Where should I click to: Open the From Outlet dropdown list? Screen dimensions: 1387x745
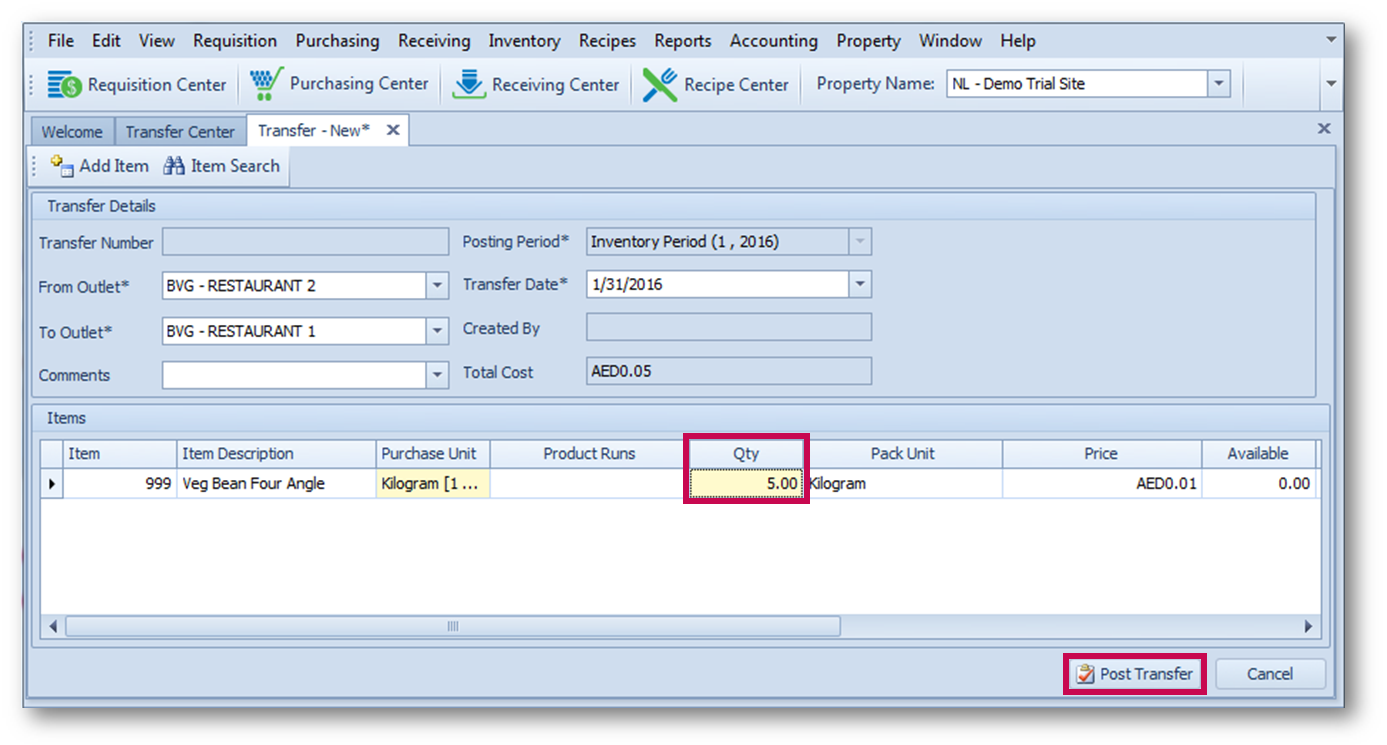tap(437, 286)
